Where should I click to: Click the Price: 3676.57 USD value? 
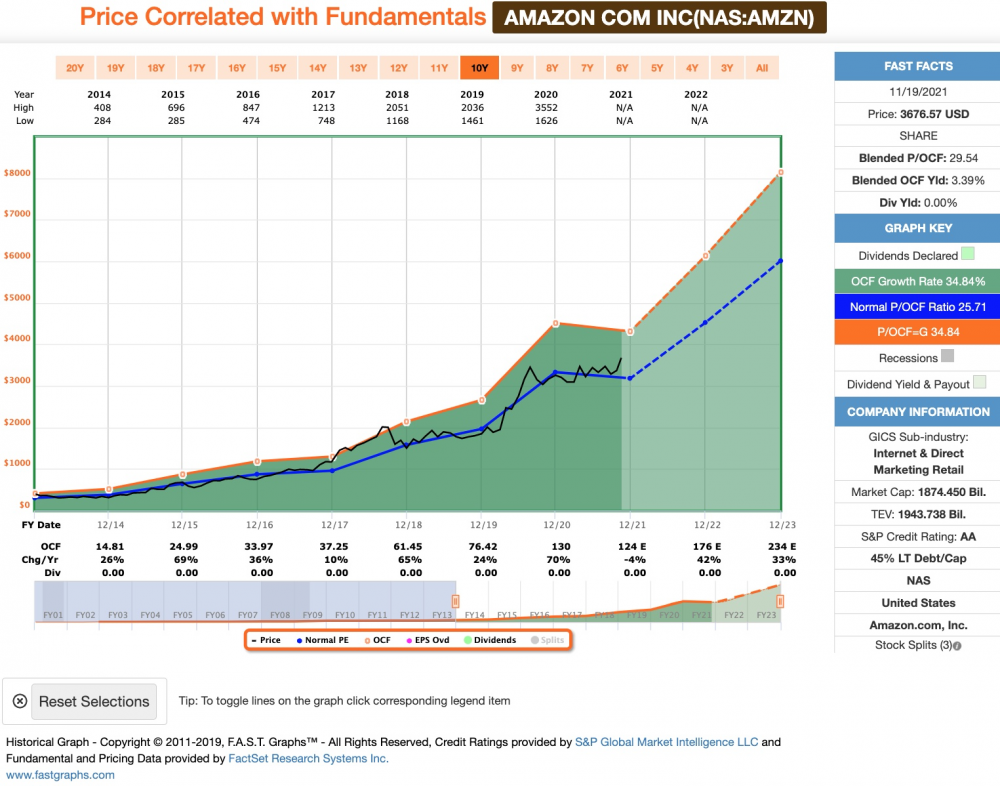coord(918,114)
